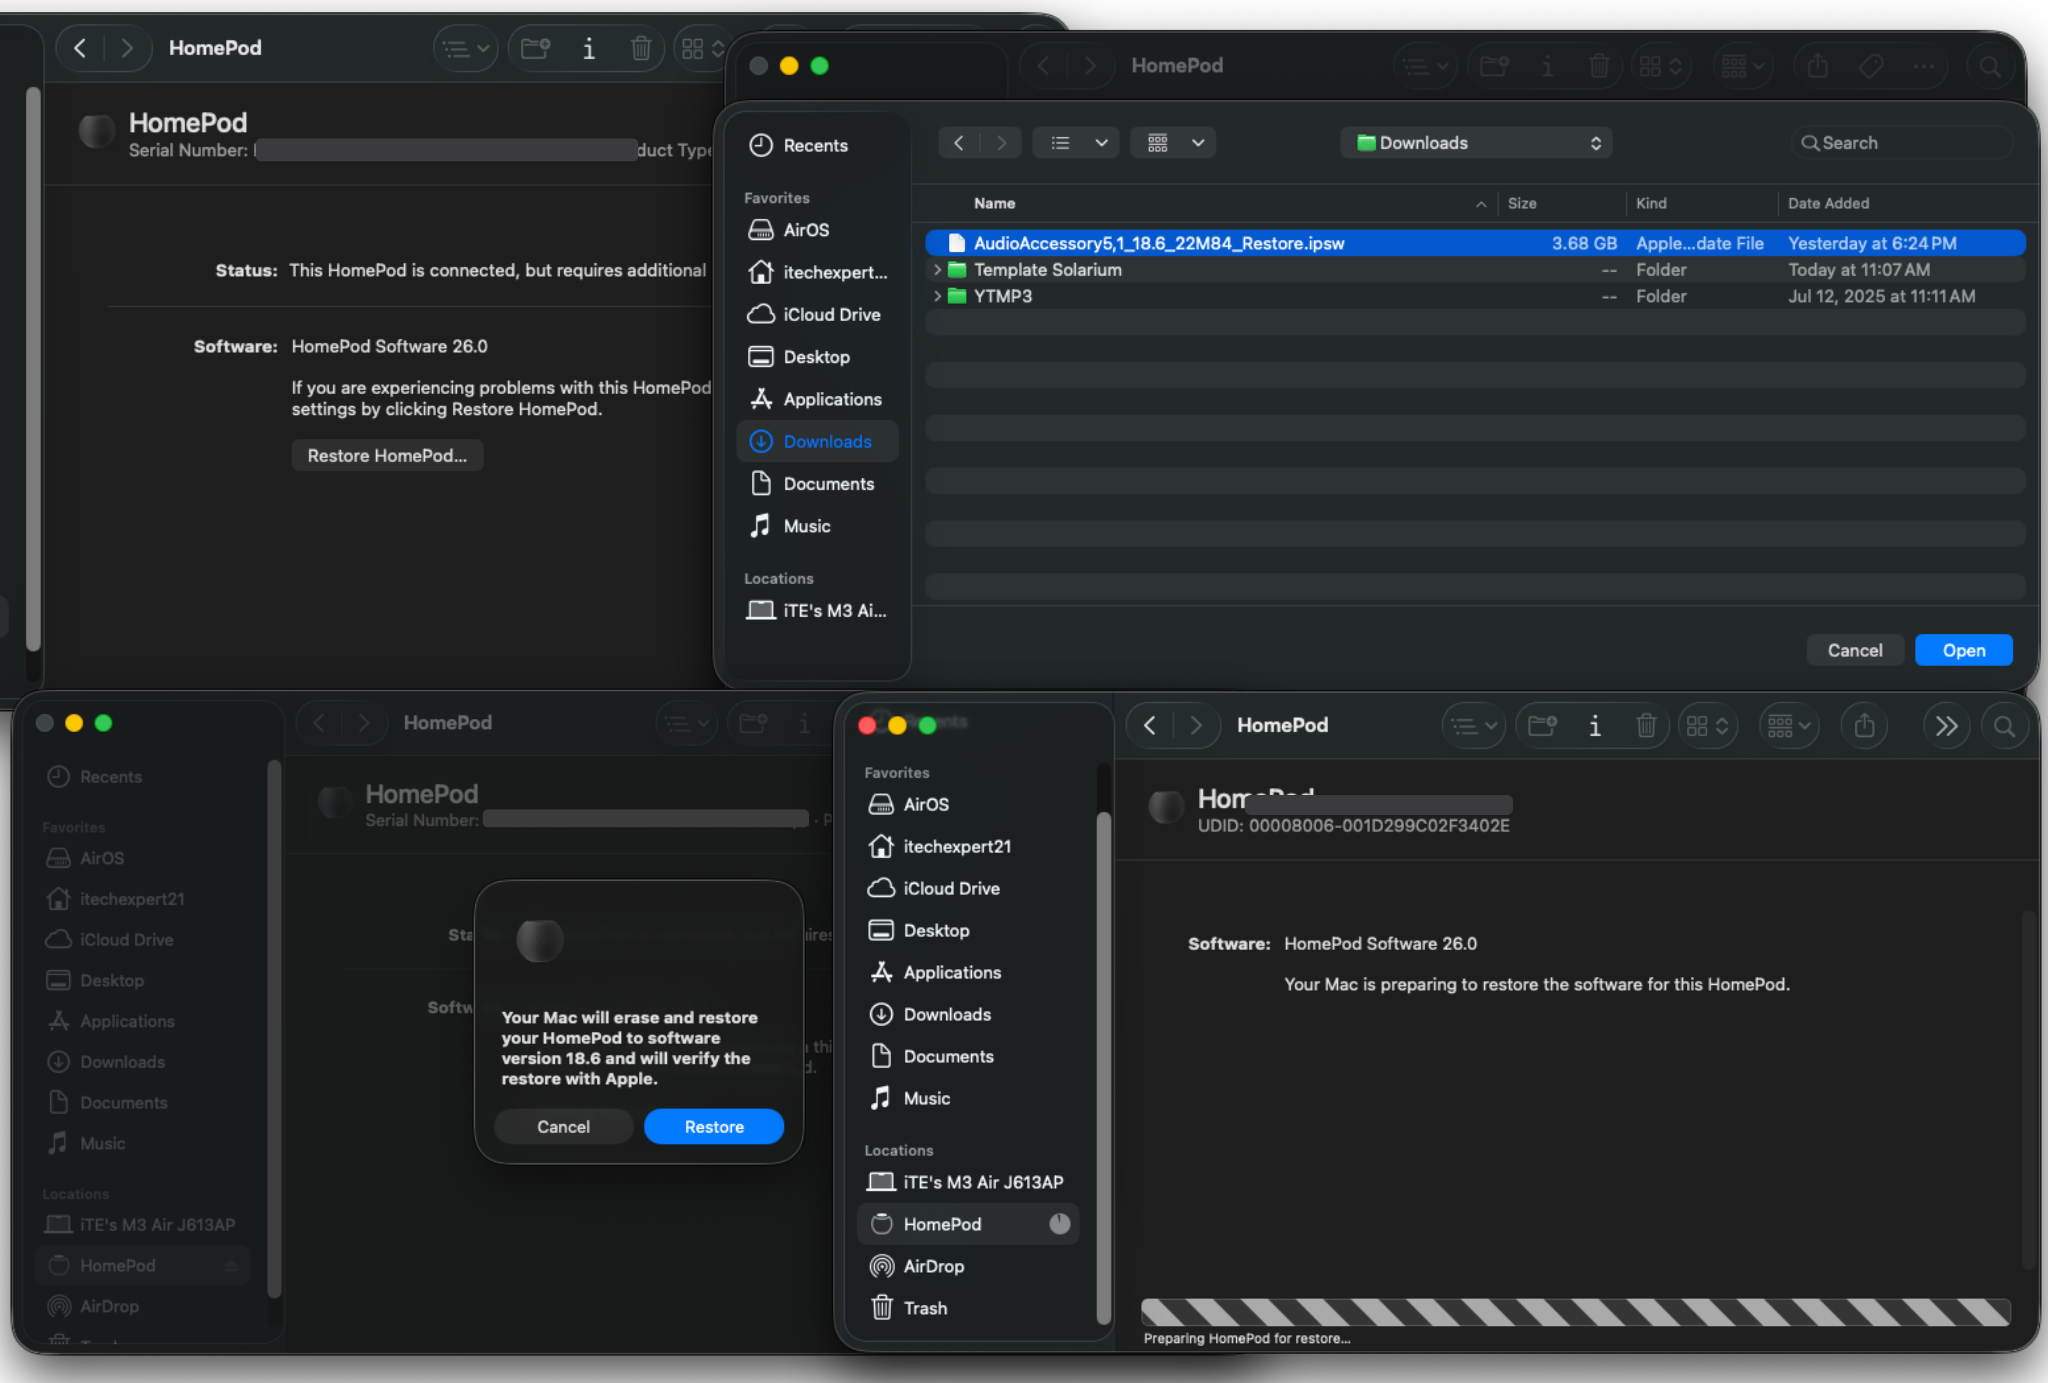This screenshot has width=2048, height=1383.
Task: Select Desktop in bottom-right window sidebar
Action: click(968, 930)
